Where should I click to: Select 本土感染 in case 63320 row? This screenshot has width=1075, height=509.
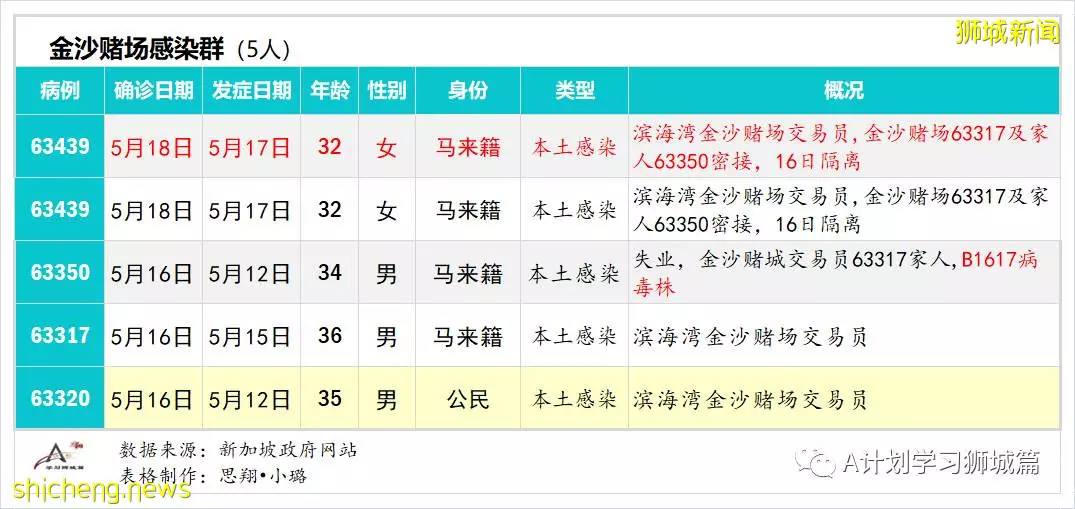click(x=575, y=400)
